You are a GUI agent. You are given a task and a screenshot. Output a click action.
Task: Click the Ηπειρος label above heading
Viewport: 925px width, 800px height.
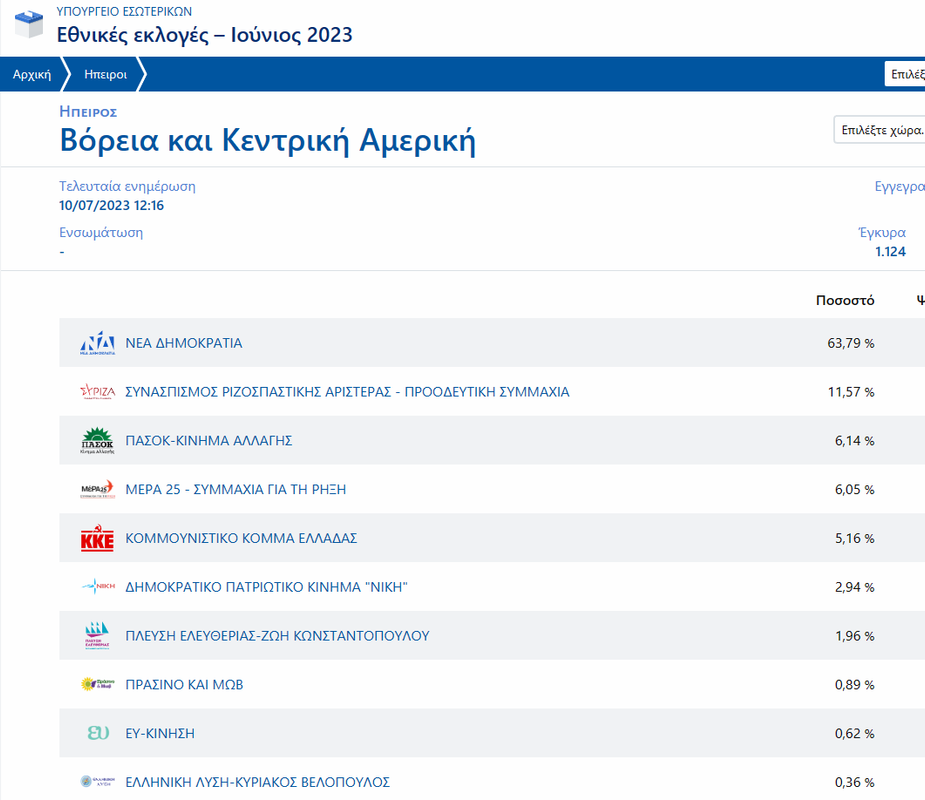point(88,112)
